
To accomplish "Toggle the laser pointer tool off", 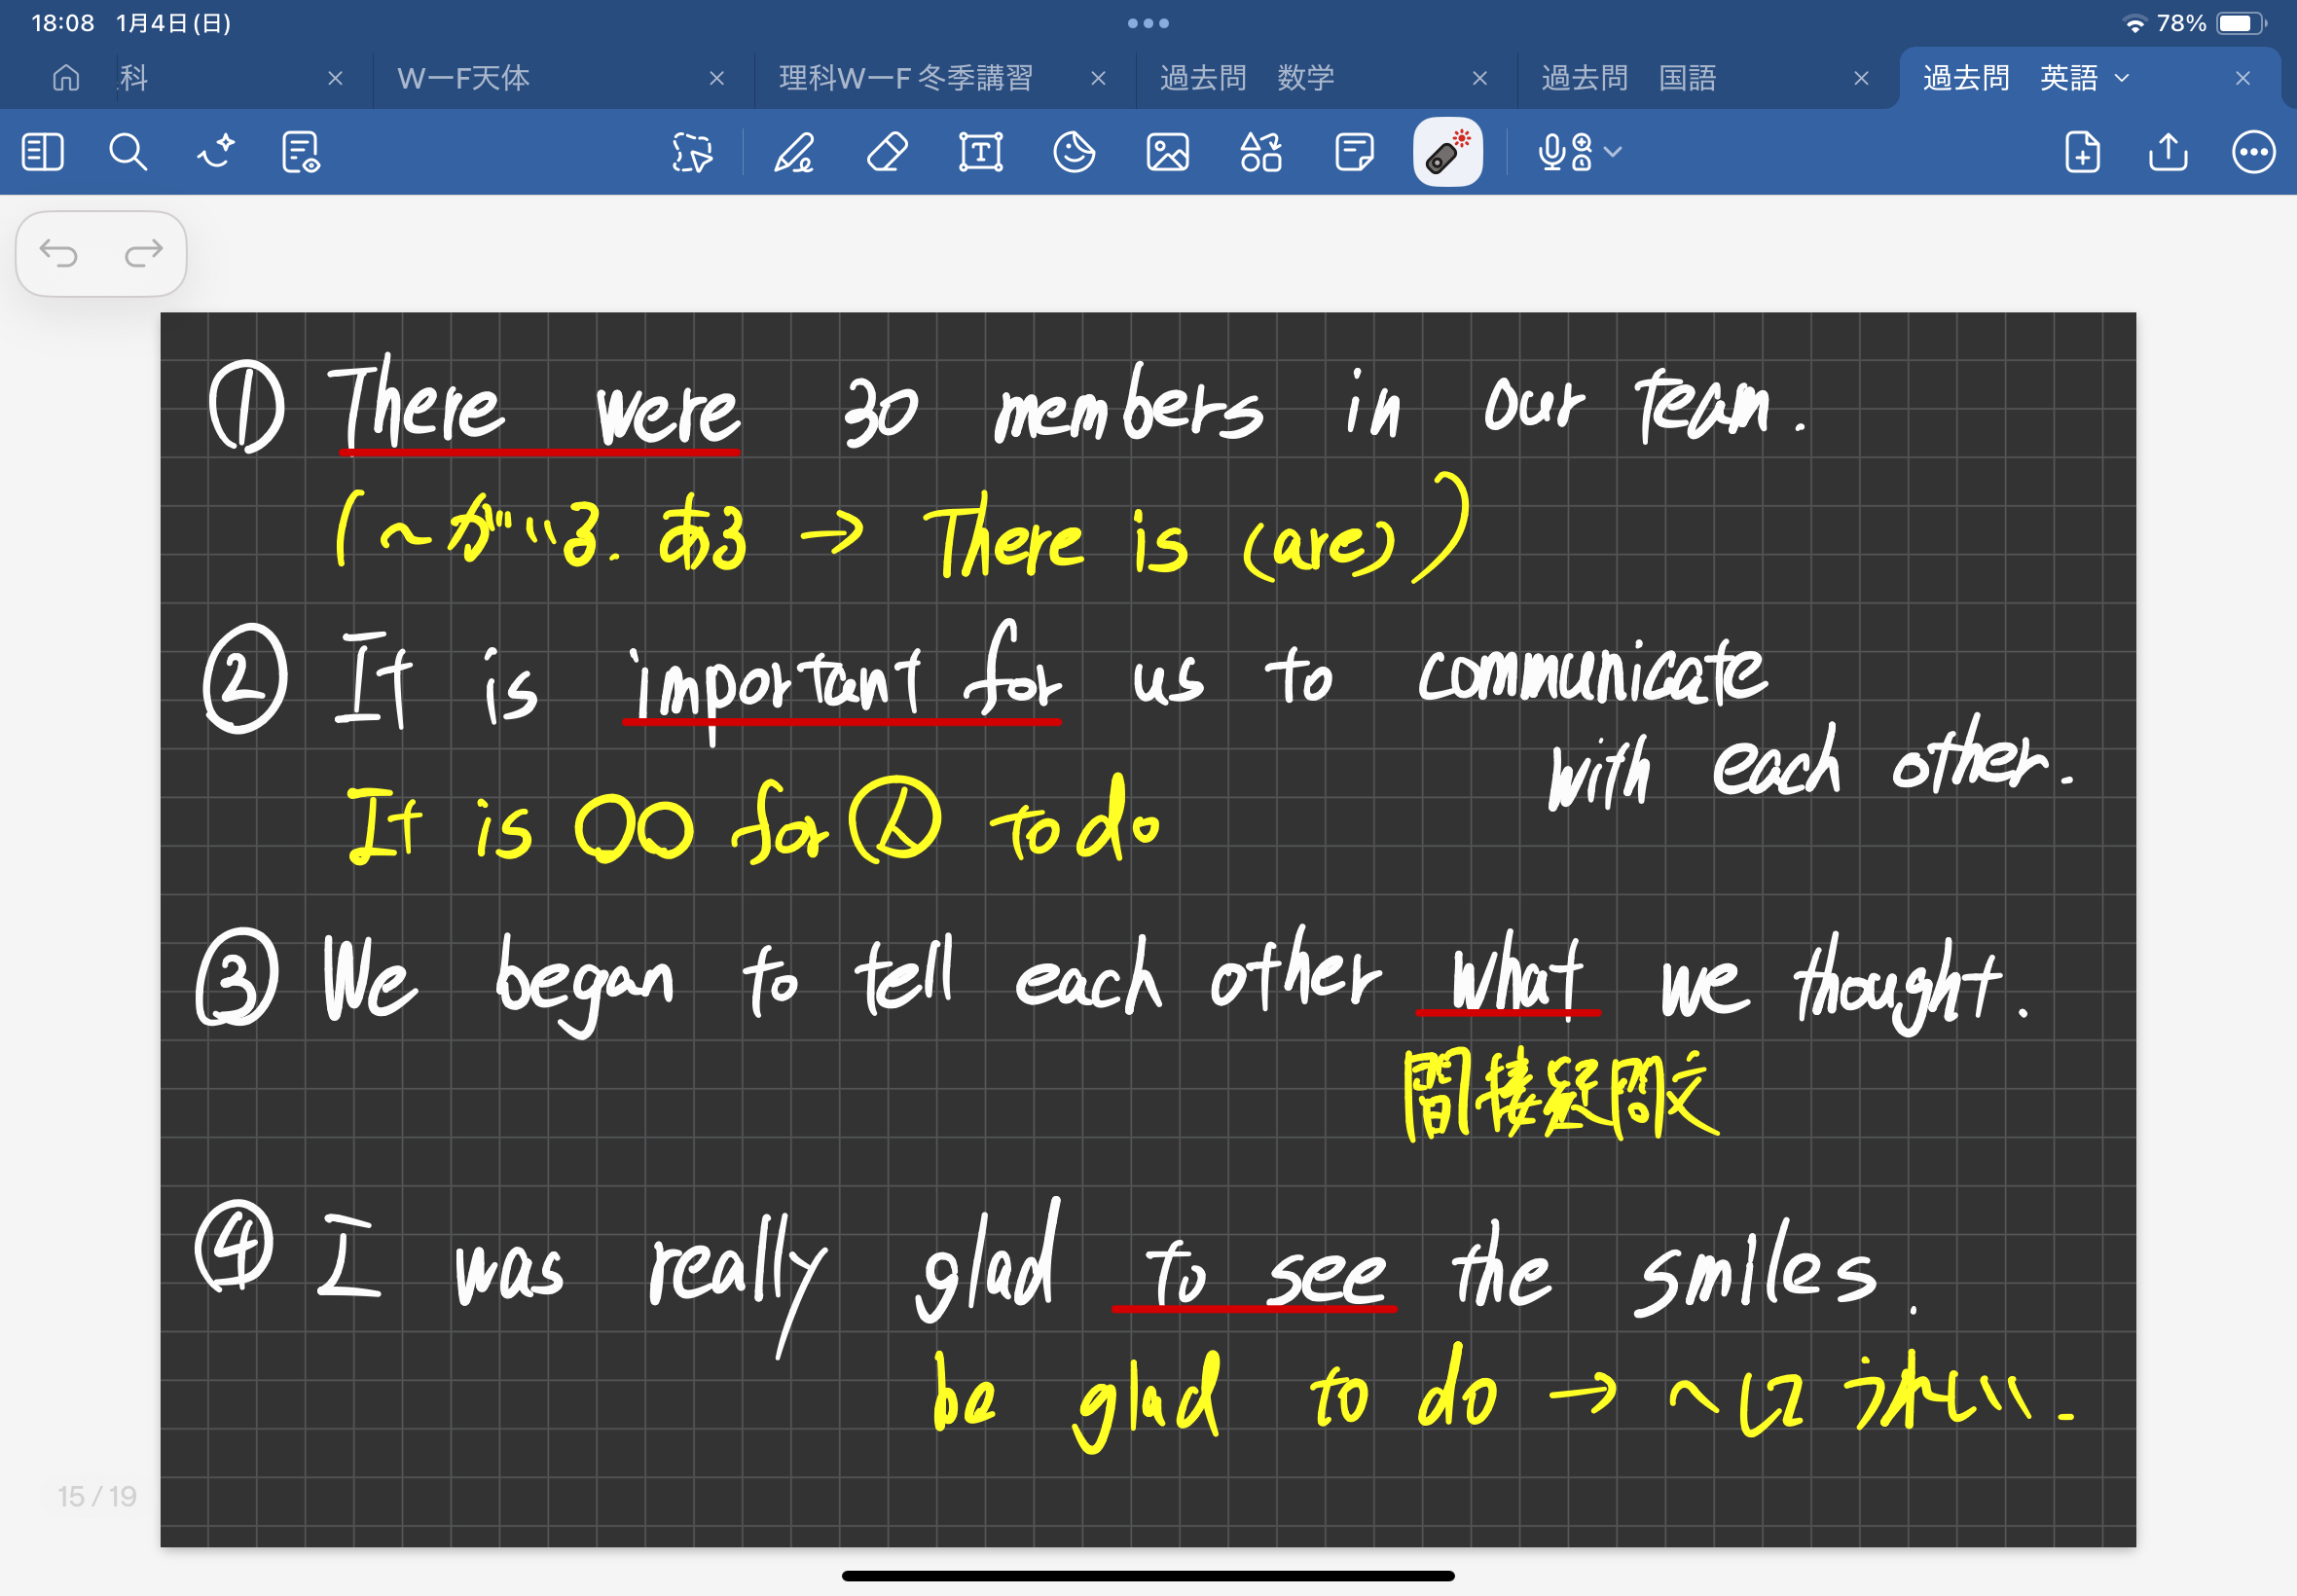I will coord(1447,153).
